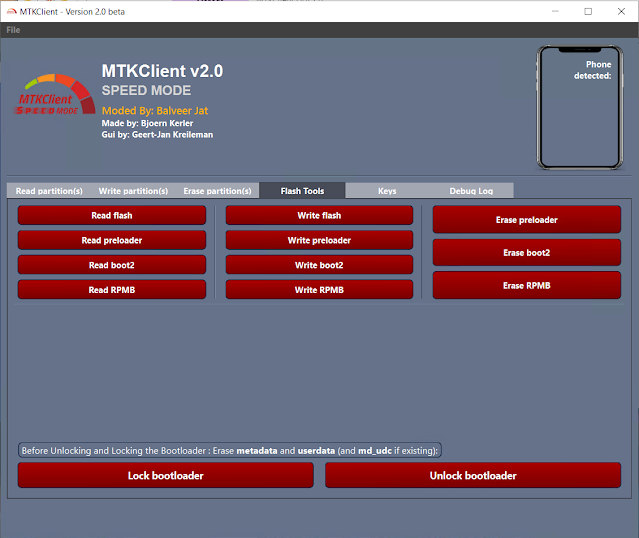Maximize the MTKClient window
This screenshot has width=639, height=538.
588,11
